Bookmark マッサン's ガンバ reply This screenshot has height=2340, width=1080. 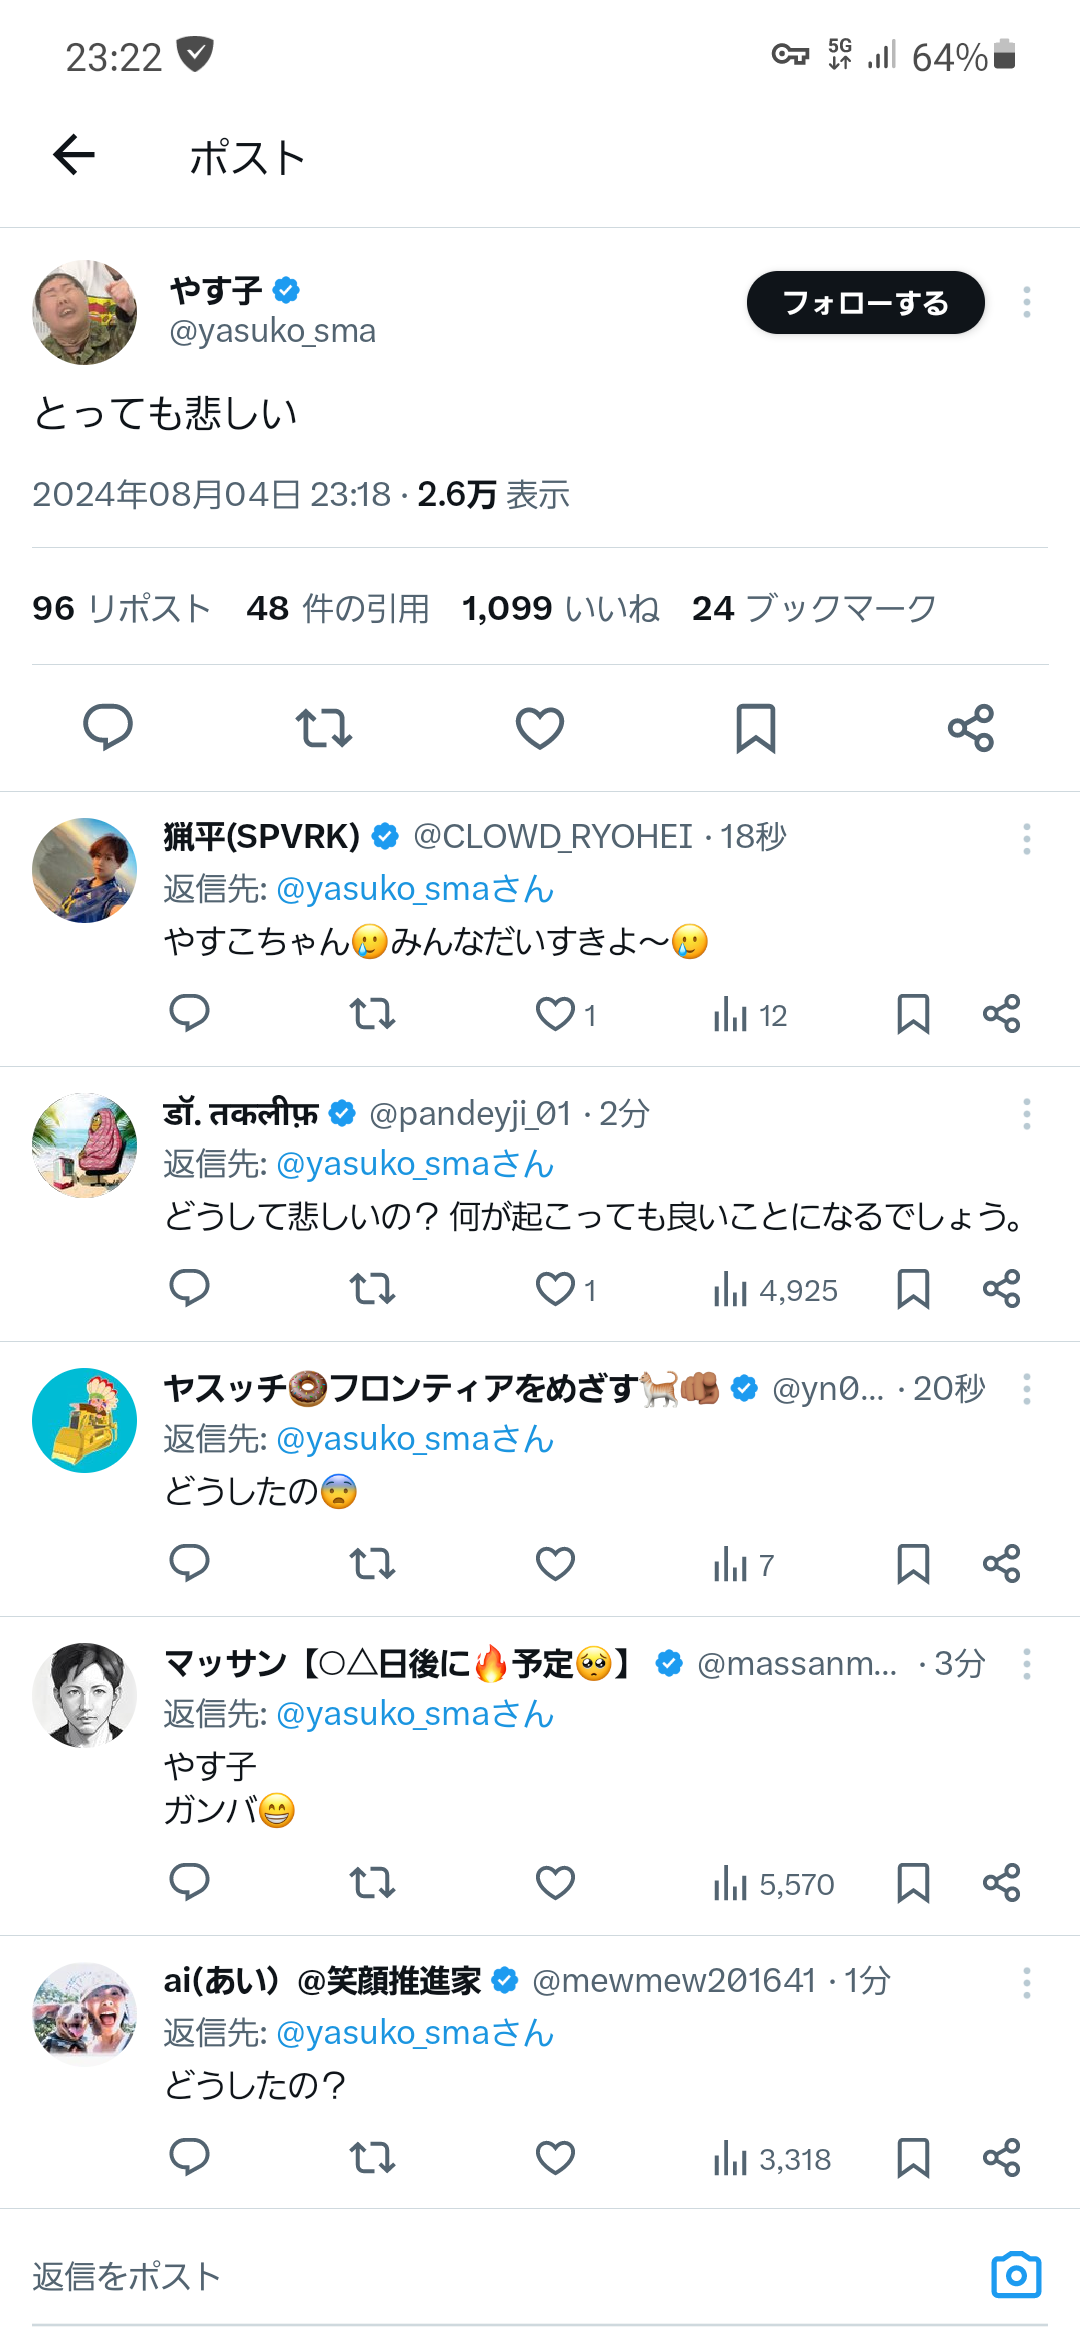(x=913, y=1883)
